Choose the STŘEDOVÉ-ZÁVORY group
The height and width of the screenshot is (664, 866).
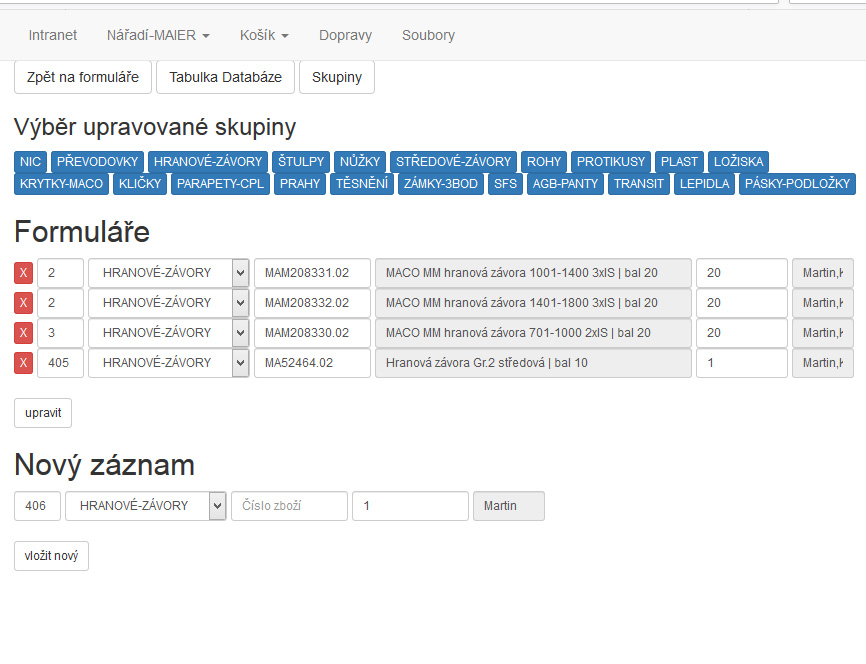click(453, 162)
